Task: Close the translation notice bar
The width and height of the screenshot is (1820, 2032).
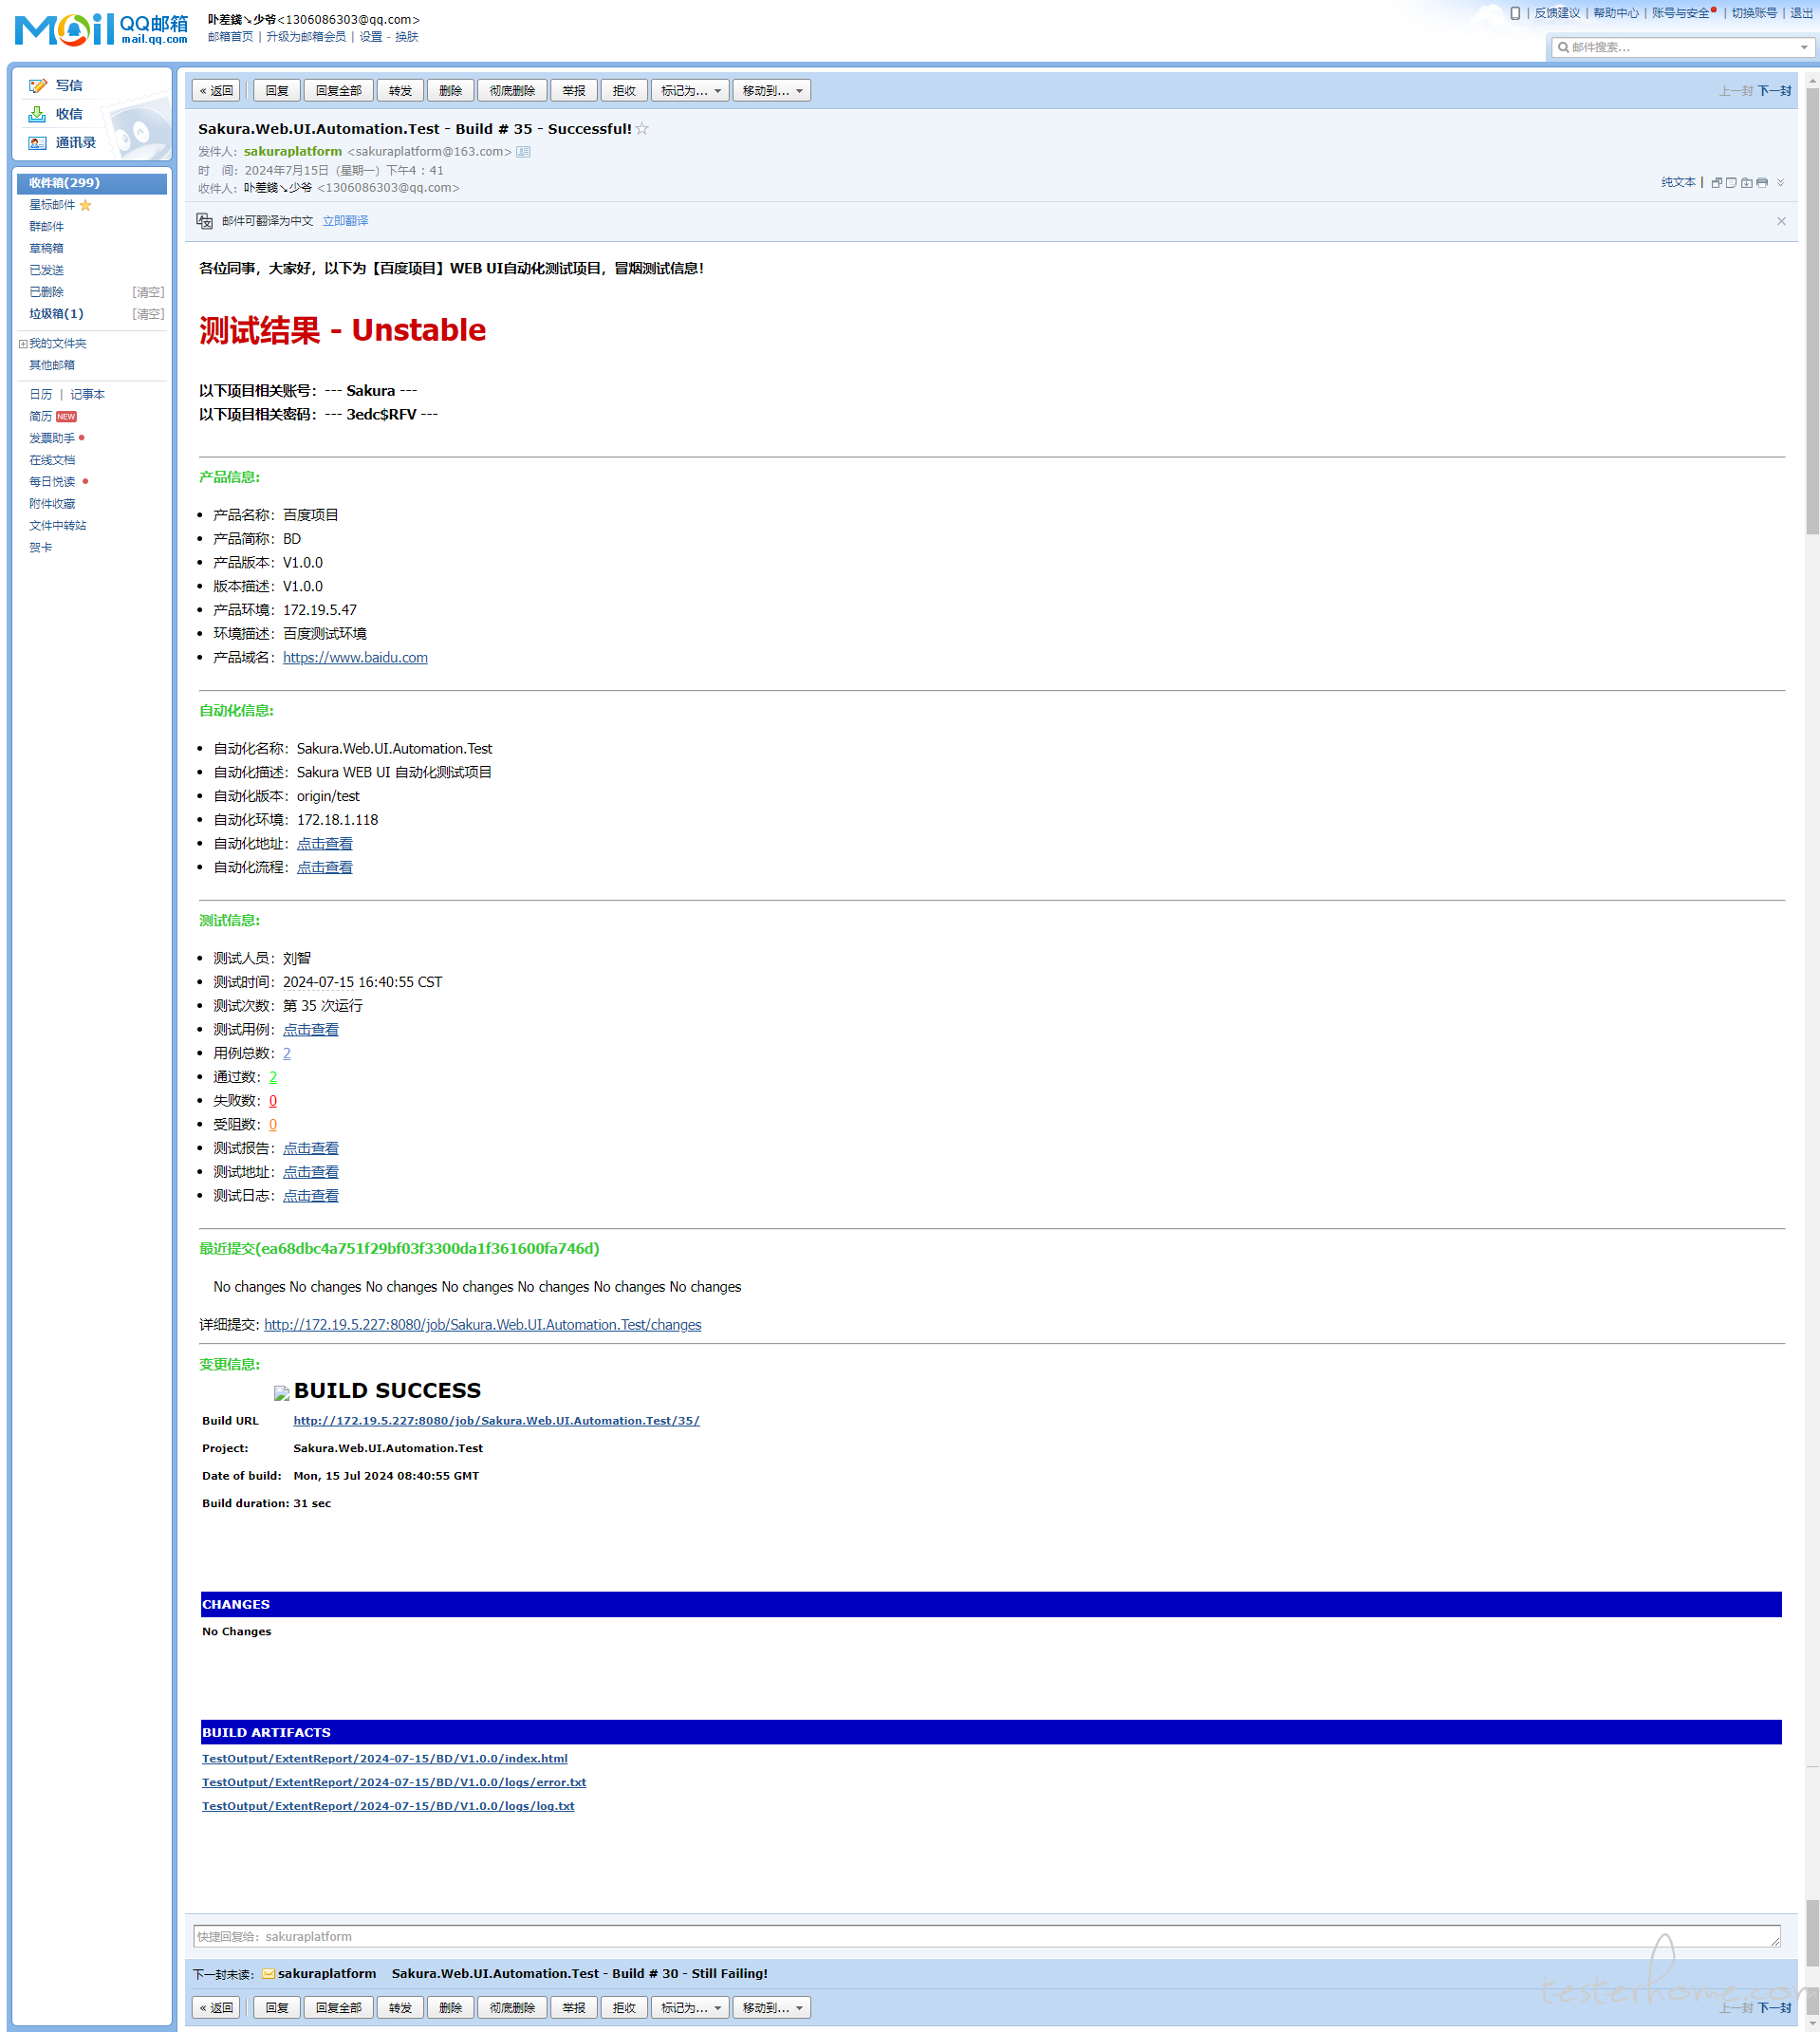Action: click(x=1781, y=221)
